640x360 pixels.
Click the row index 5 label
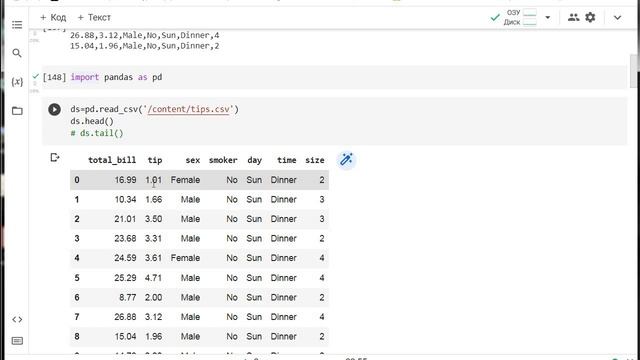(77, 278)
